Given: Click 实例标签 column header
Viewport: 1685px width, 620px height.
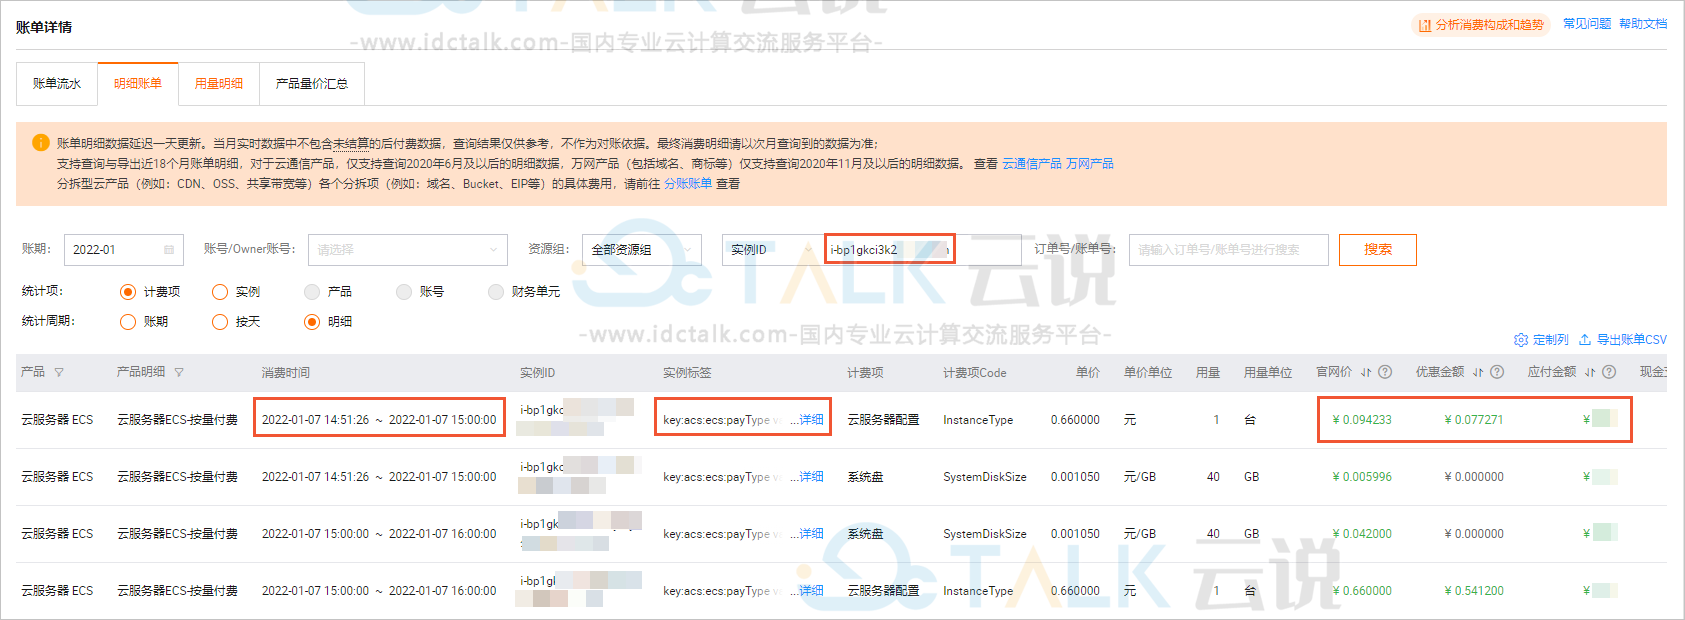Looking at the screenshot, I should [x=687, y=373].
